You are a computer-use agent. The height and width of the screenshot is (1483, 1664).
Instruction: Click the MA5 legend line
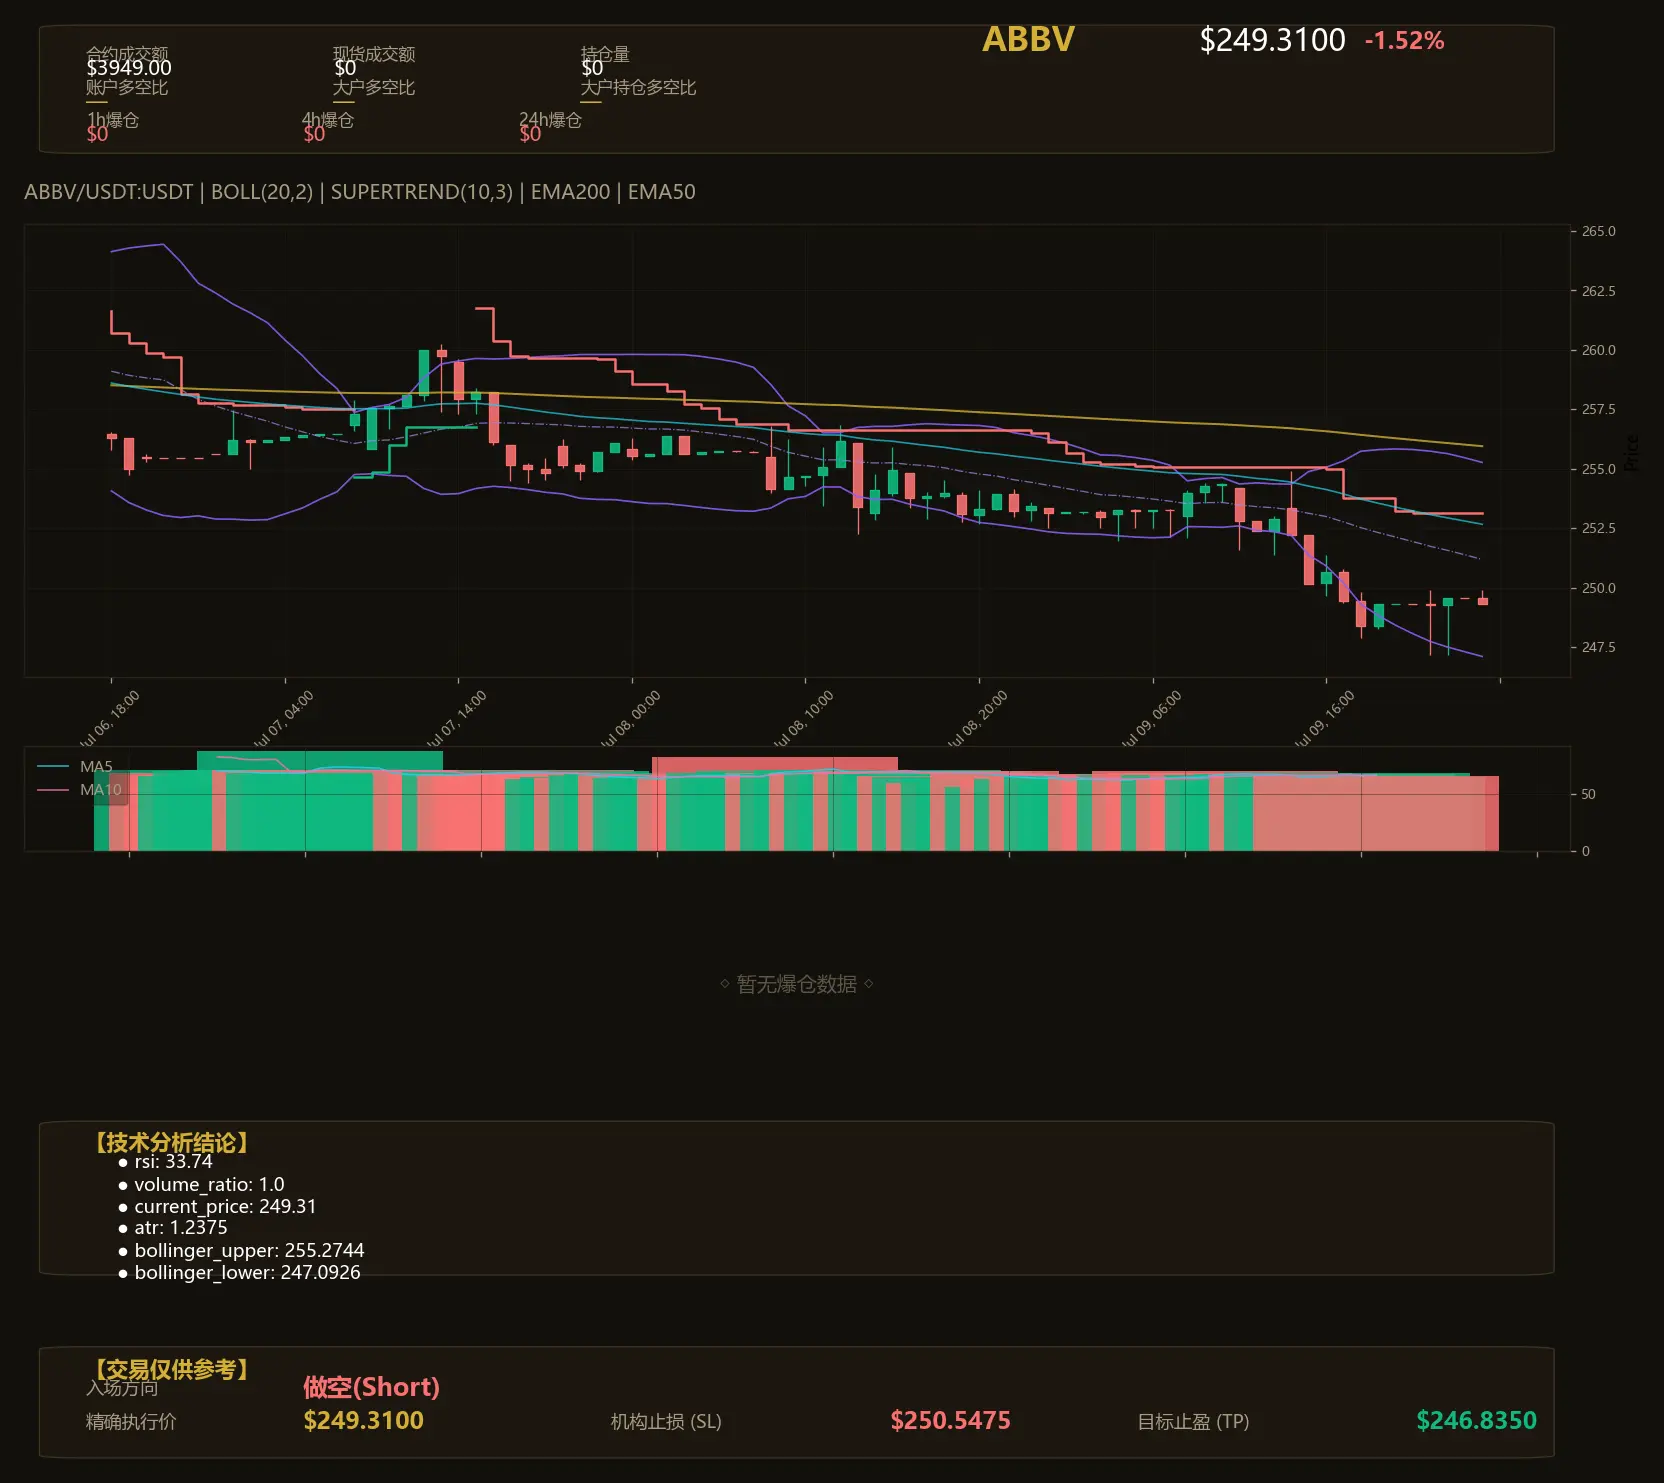tap(75, 767)
